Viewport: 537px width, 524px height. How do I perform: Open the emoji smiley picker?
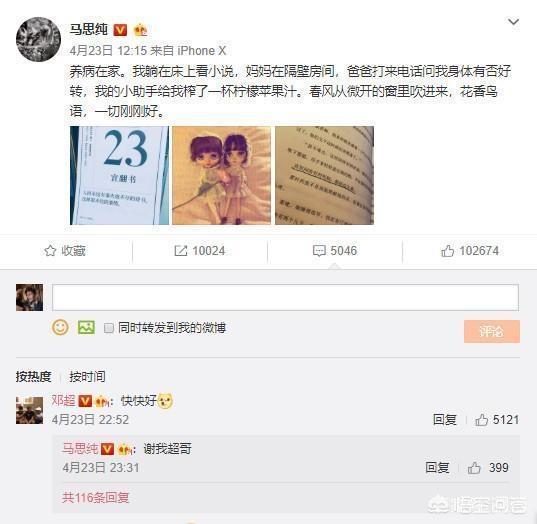point(60,327)
